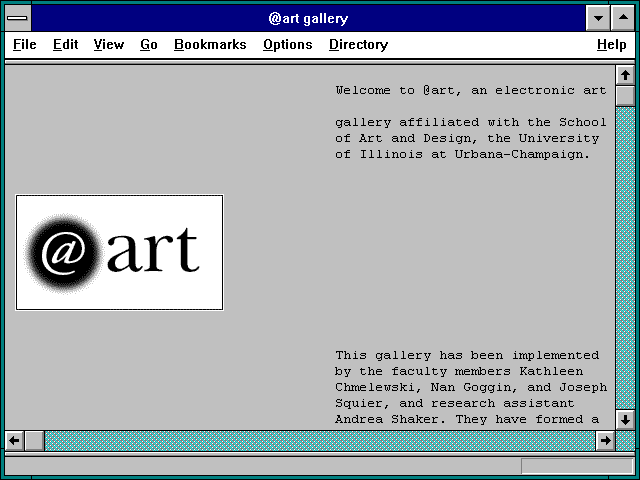Screen dimensions: 640x480
Task: Maximize the @art gallery window
Action: (x=623, y=18)
